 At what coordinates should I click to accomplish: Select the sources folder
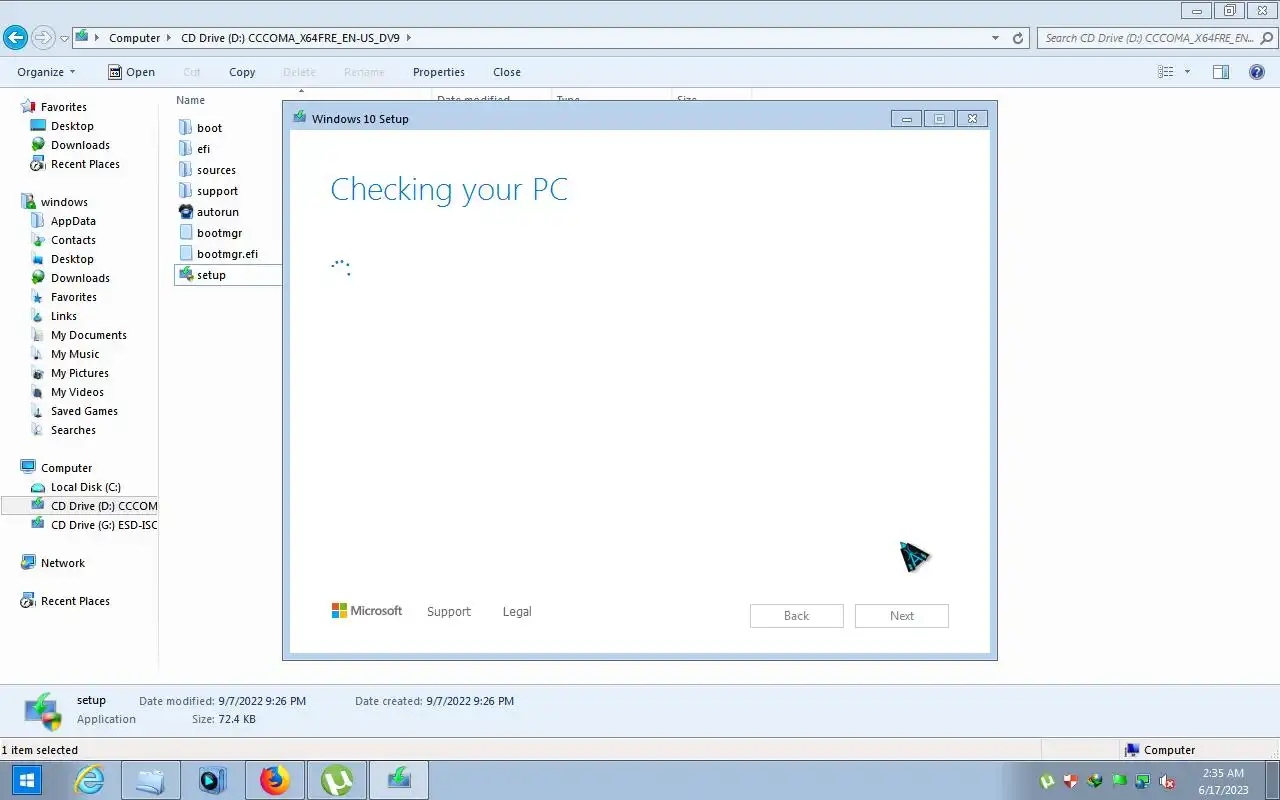click(207, 170)
